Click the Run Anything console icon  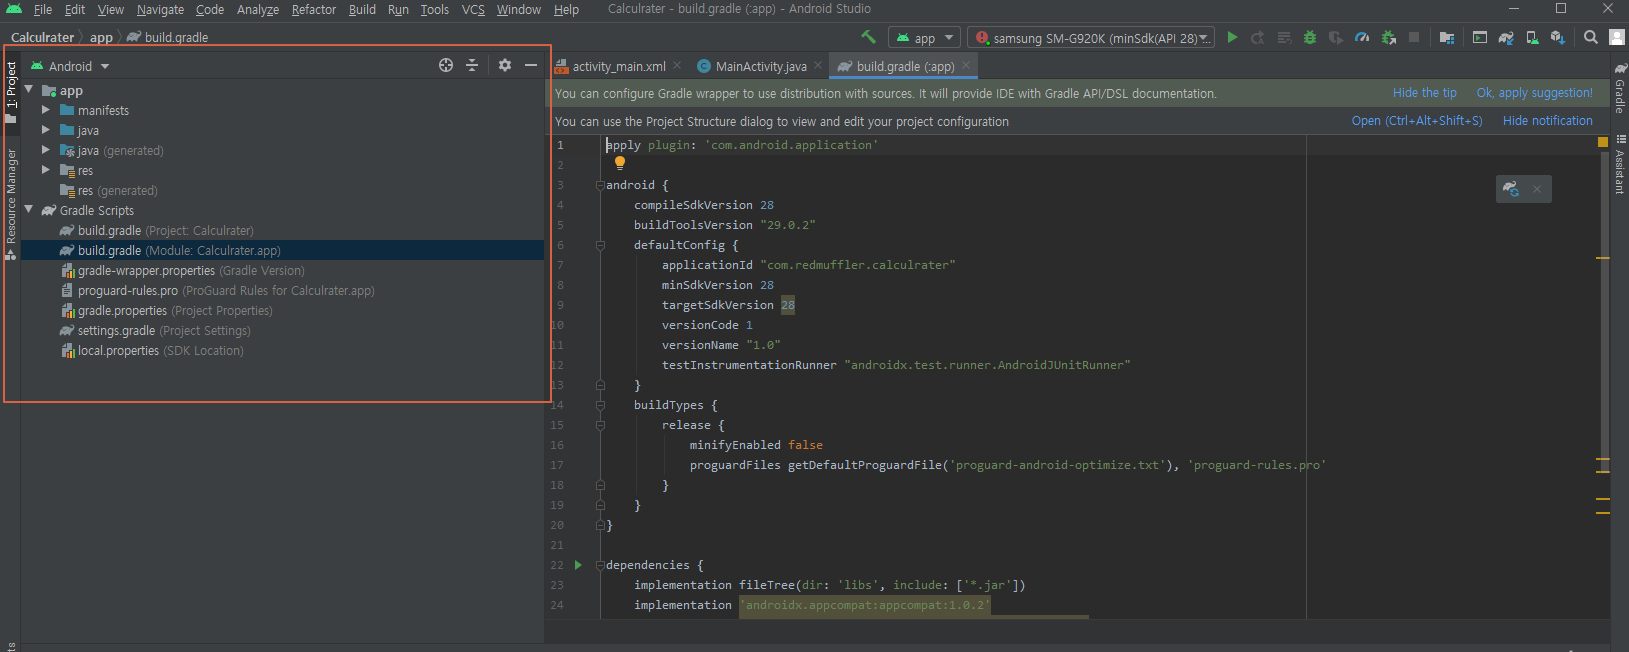point(1480,37)
